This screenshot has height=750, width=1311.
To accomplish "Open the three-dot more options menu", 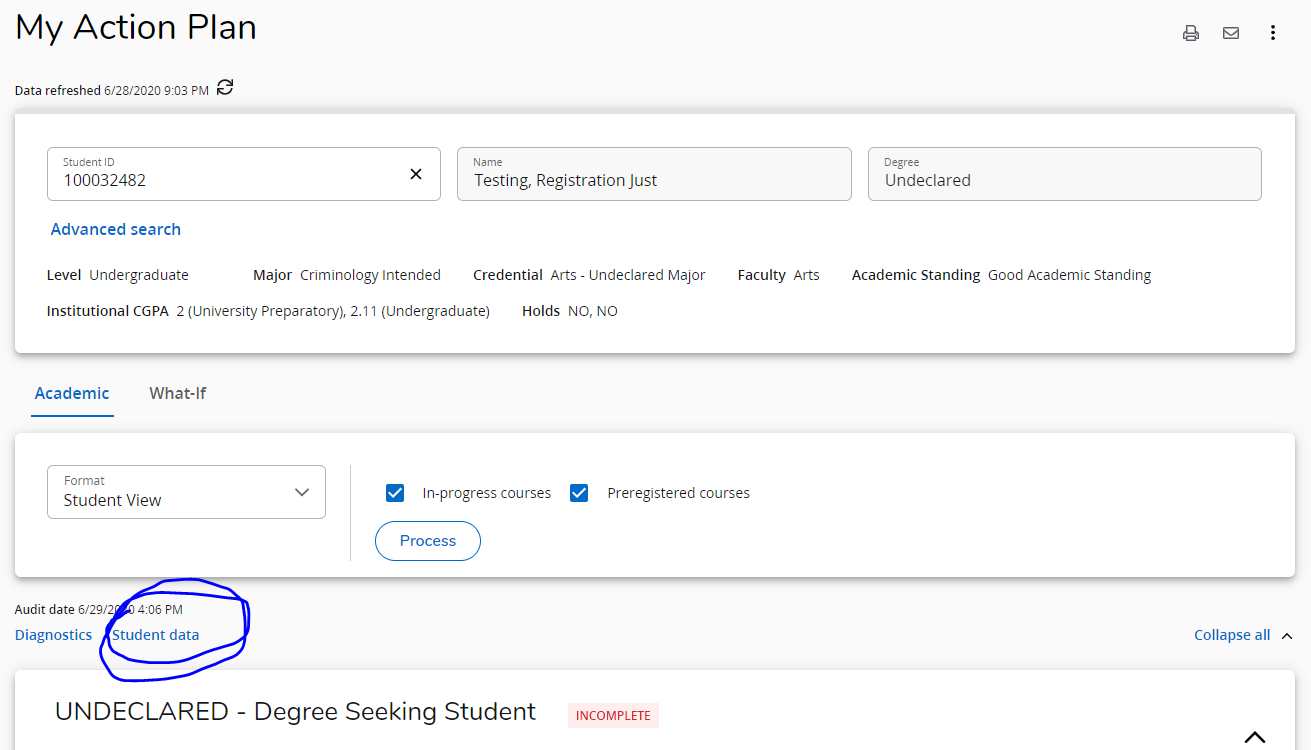I will coord(1272,33).
